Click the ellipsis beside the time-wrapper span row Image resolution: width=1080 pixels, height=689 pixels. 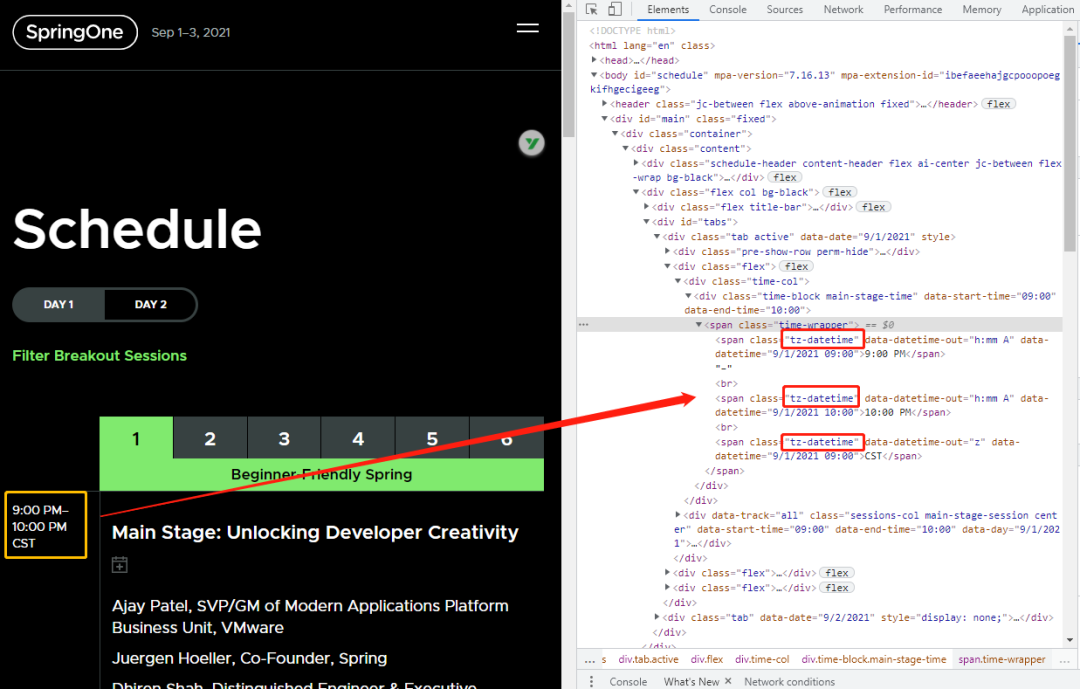click(583, 325)
